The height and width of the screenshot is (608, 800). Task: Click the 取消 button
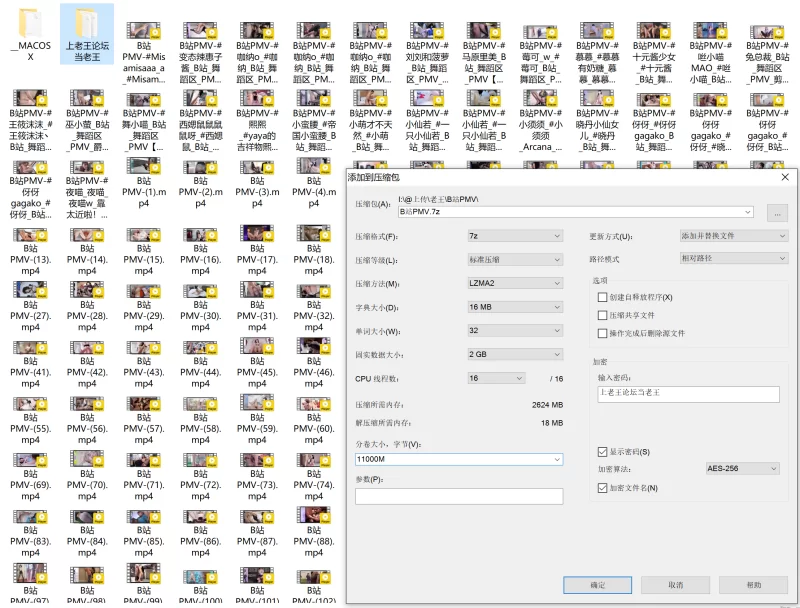676,585
